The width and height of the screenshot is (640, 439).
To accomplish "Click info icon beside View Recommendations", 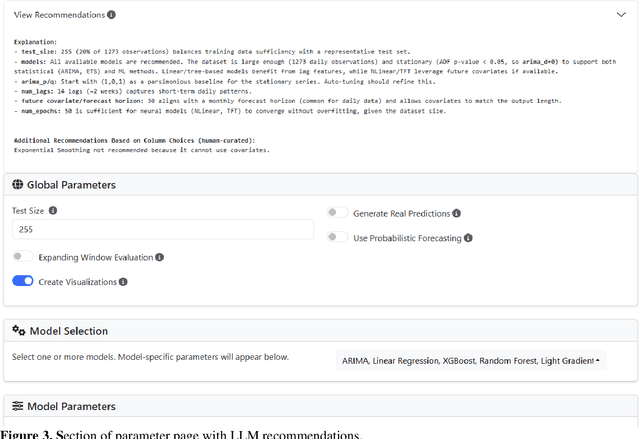I will point(112,16).
